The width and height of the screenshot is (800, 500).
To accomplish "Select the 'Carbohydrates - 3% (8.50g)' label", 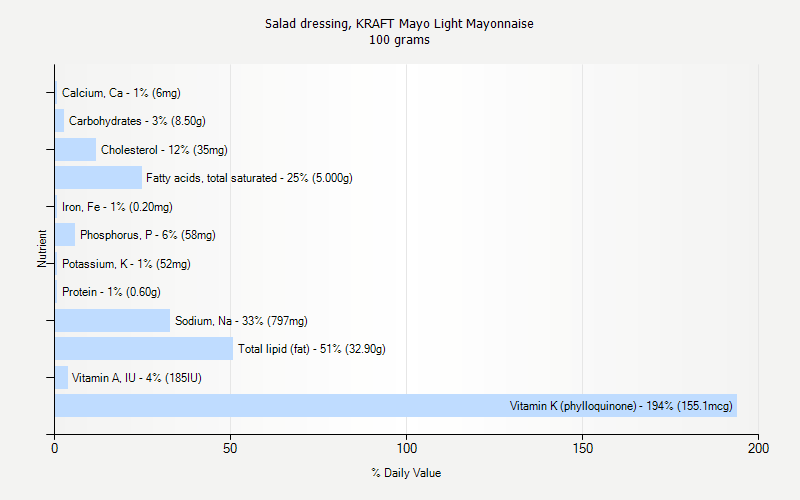I will click(137, 121).
